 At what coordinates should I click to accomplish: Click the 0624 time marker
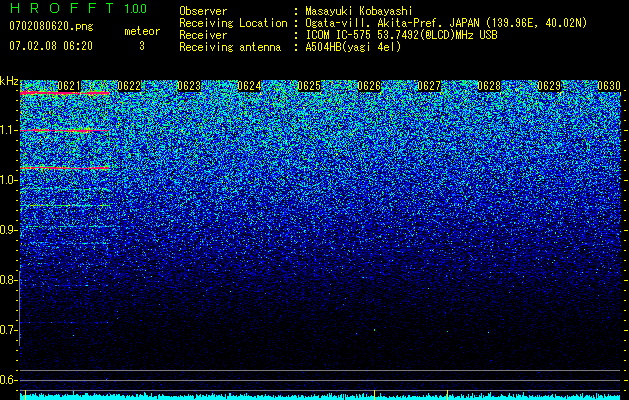(x=249, y=86)
